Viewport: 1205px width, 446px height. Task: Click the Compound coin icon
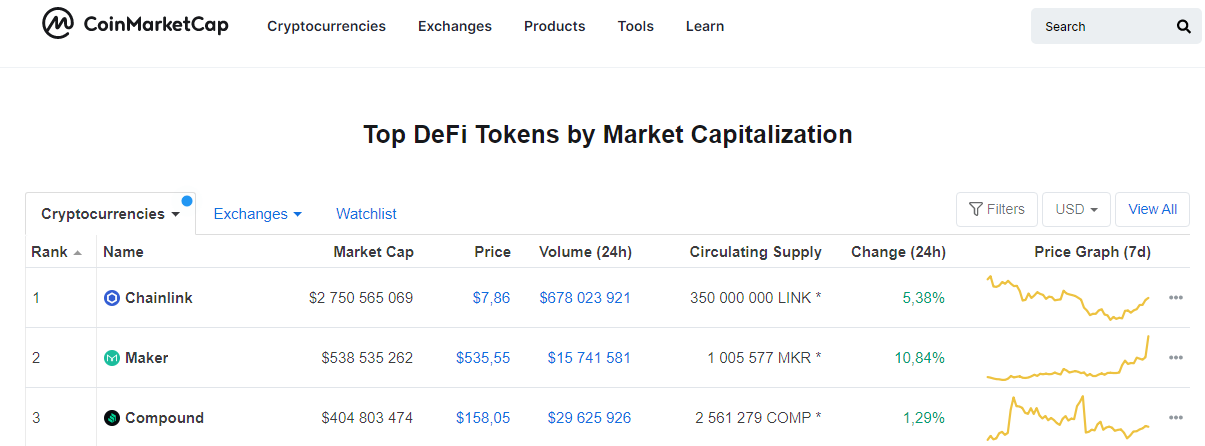112,418
